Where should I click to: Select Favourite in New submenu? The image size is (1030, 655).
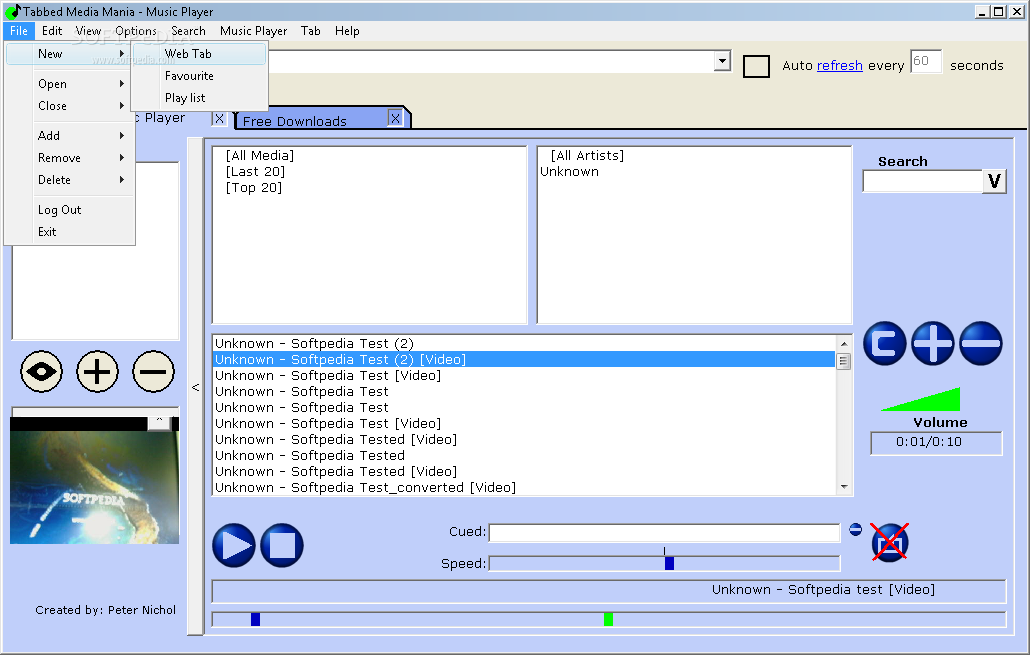pyautogui.click(x=200, y=76)
